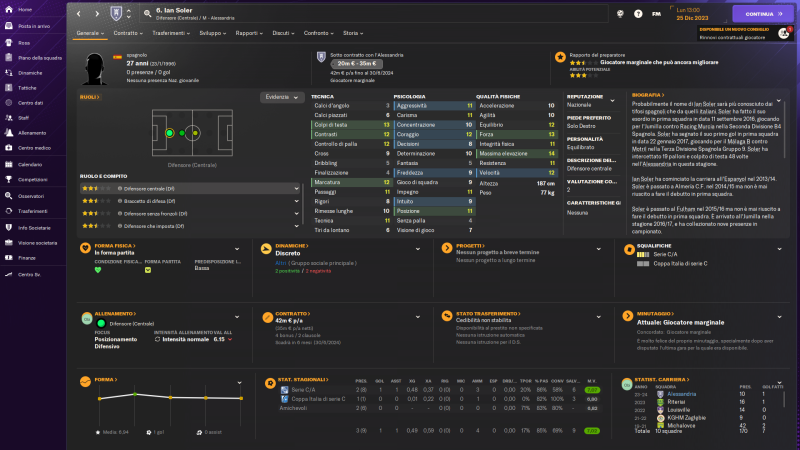The width and height of the screenshot is (800, 450).
Task: Toggle the header up/down club switcher arrows
Action: pos(129,14)
